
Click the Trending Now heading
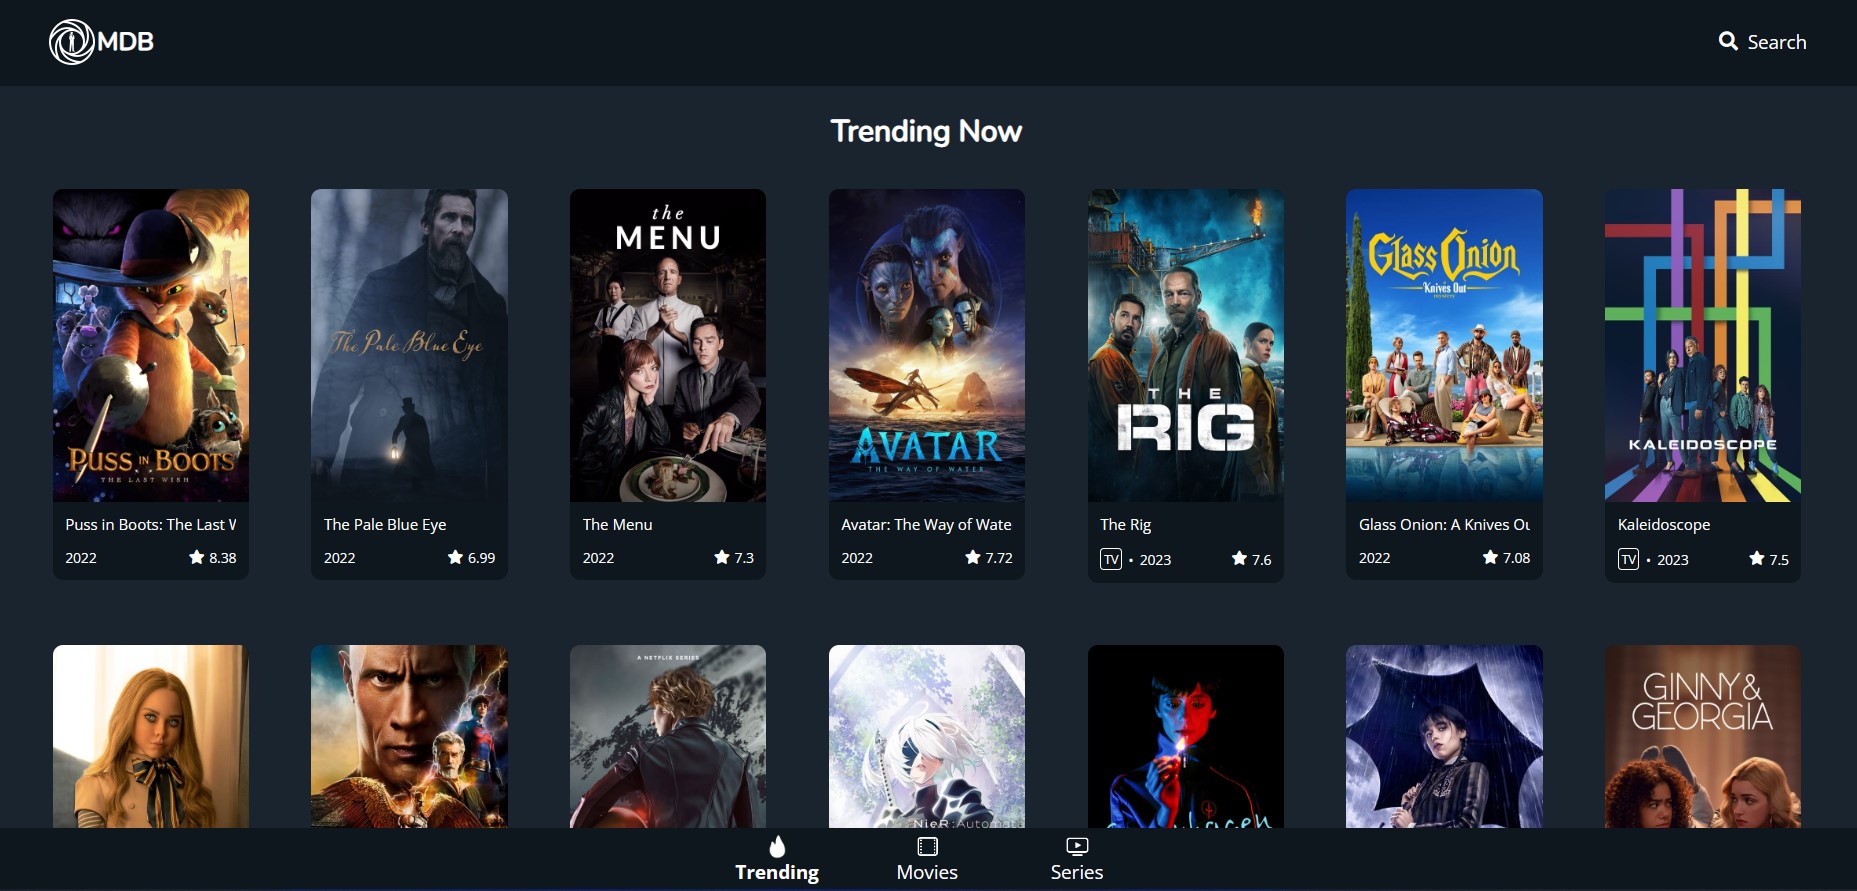click(x=927, y=131)
